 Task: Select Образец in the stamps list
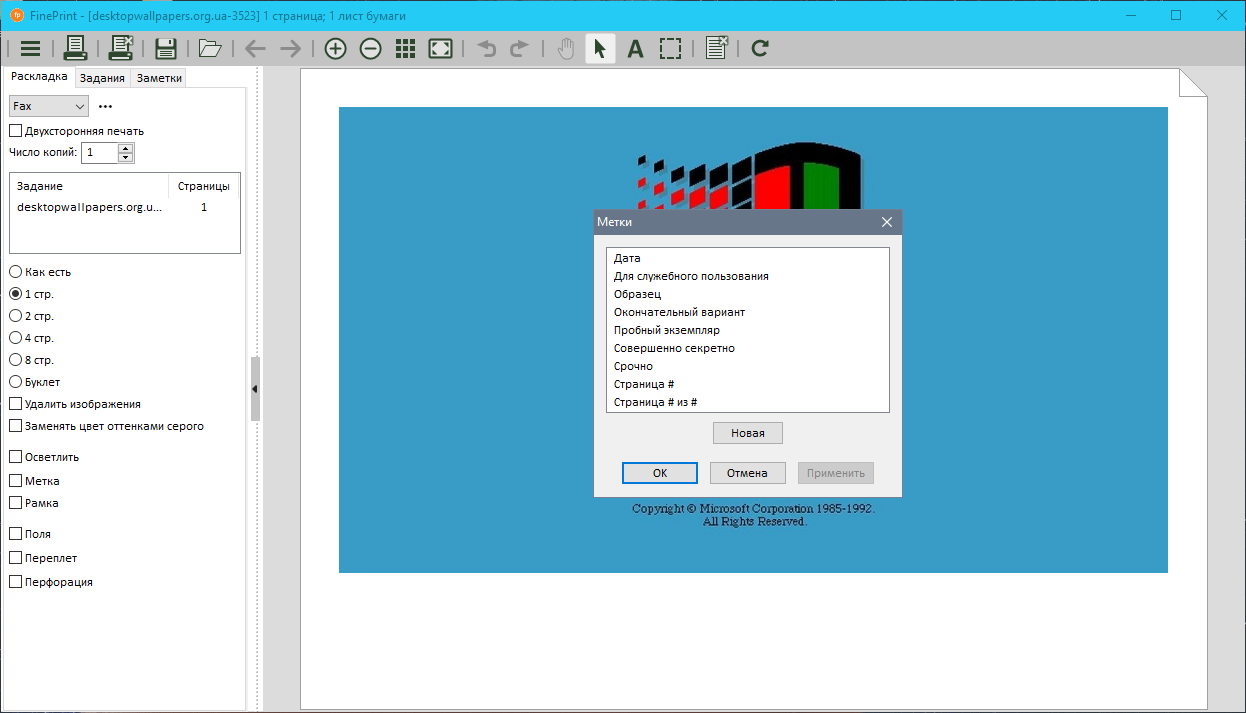[748, 294]
